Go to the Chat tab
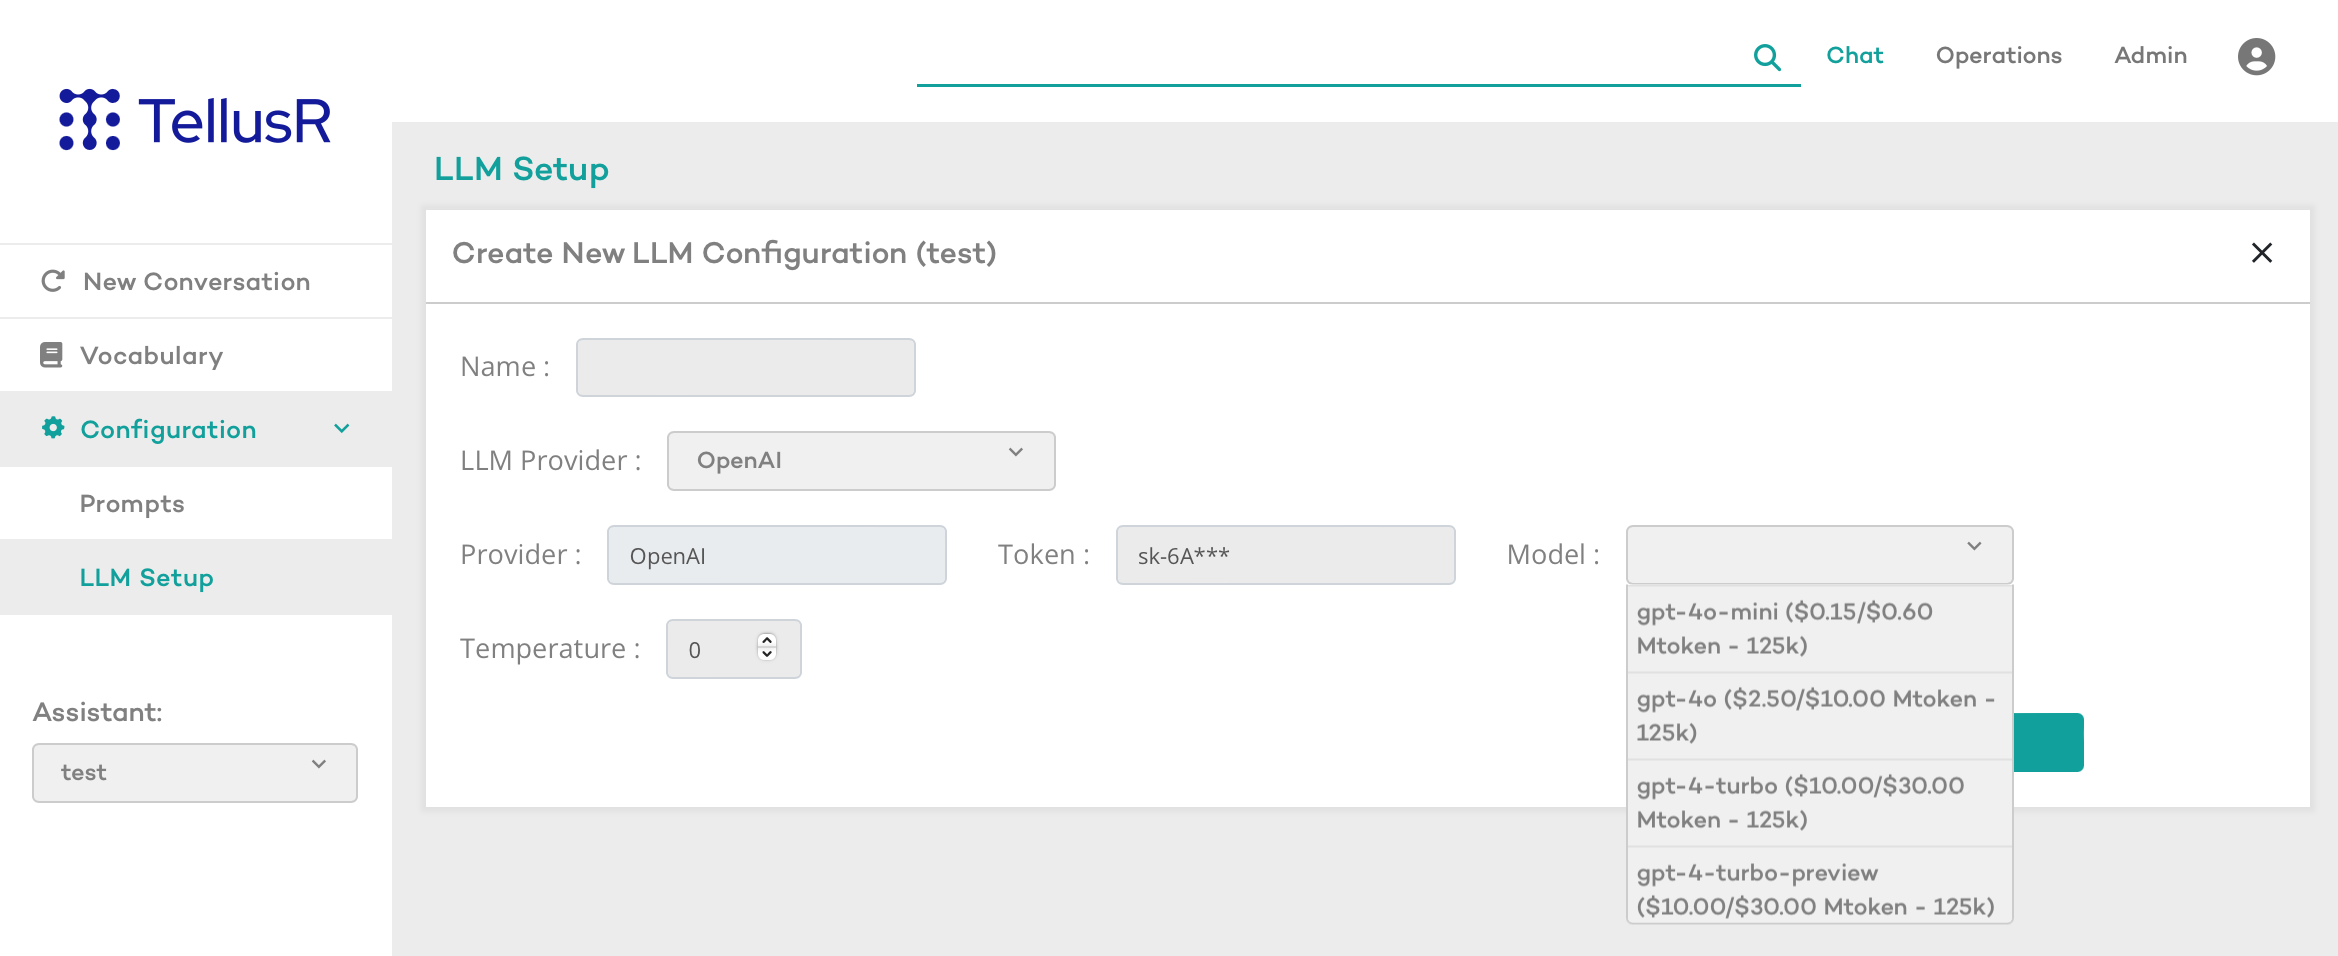Screen dimensions: 2338x956 [x=1854, y=56]
